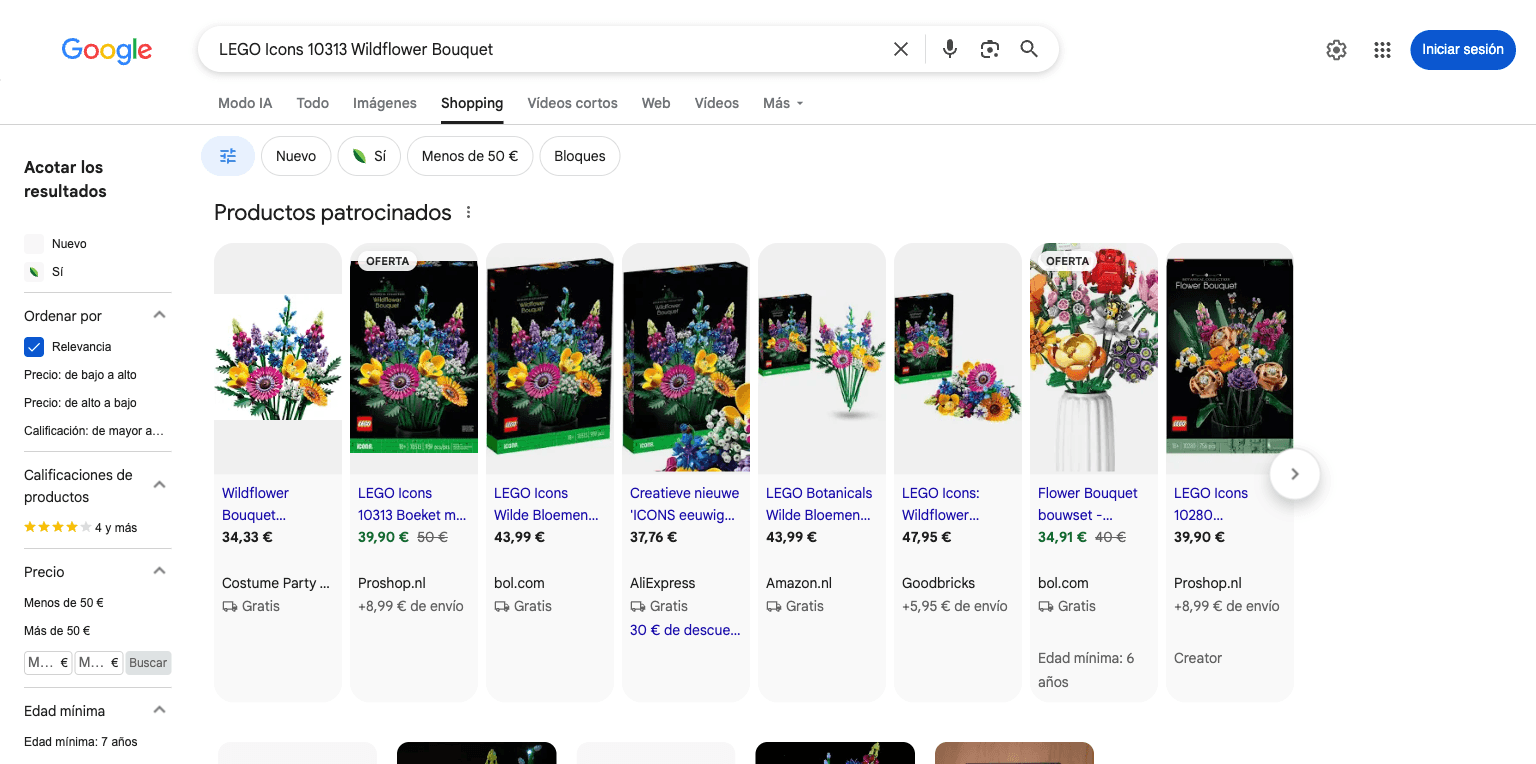Open the Más dropdown menu
The height and width of the screenshot is (764, 1536).
pos(783,103)
